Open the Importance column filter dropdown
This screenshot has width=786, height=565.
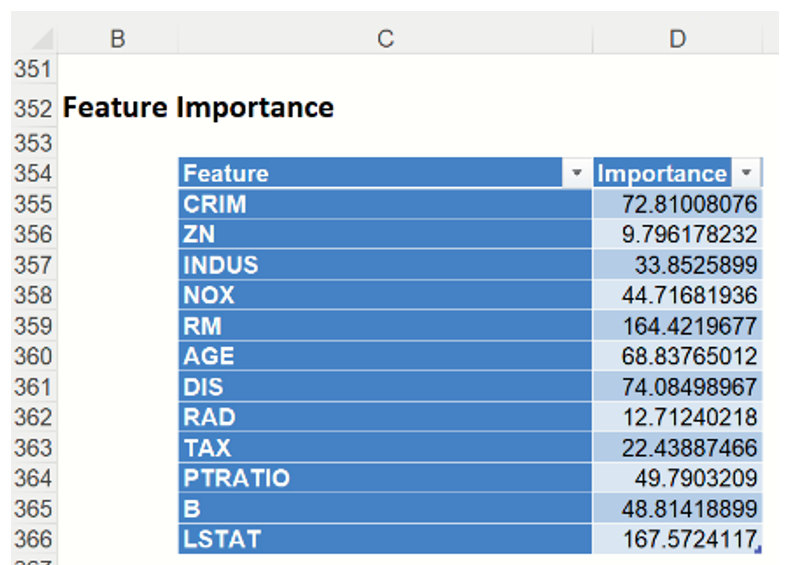coord(746,174)
